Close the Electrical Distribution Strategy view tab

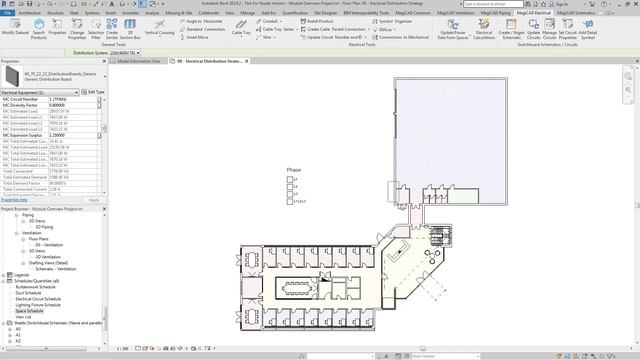[x=247, y=61]
